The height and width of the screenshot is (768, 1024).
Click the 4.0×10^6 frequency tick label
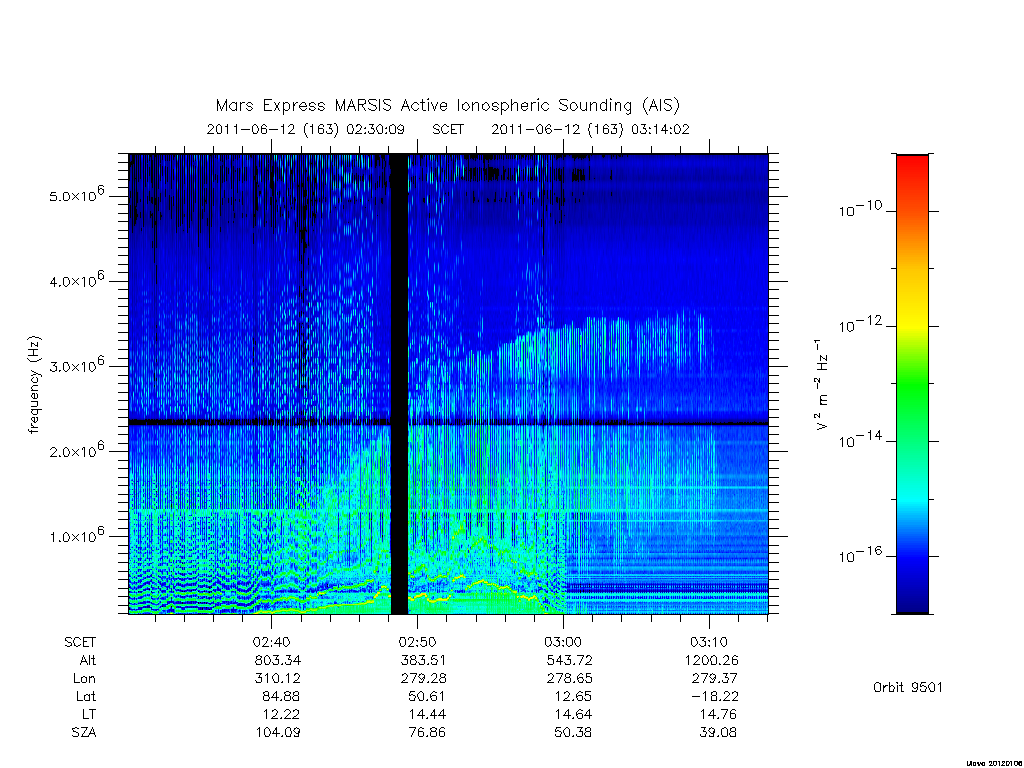(x=76, y=280)
